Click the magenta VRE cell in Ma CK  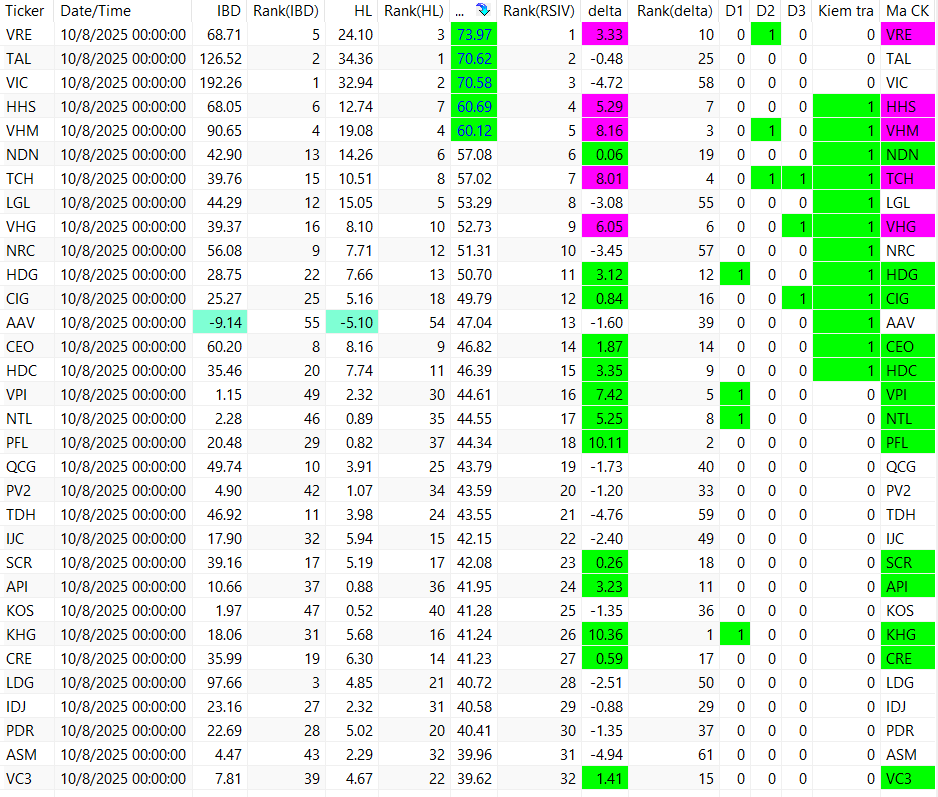907,35
